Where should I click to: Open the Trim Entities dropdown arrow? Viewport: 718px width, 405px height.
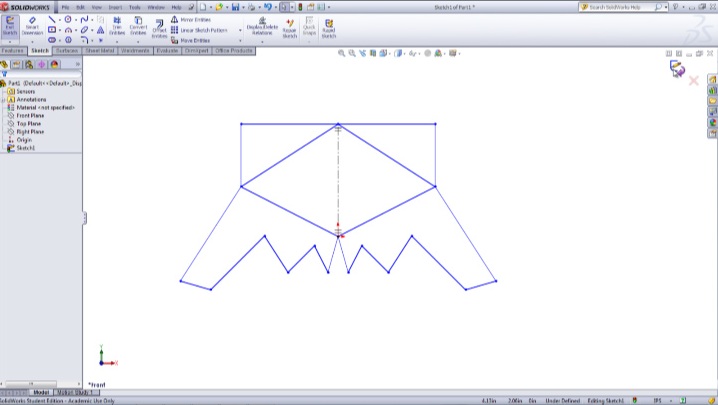coord(117,42)
